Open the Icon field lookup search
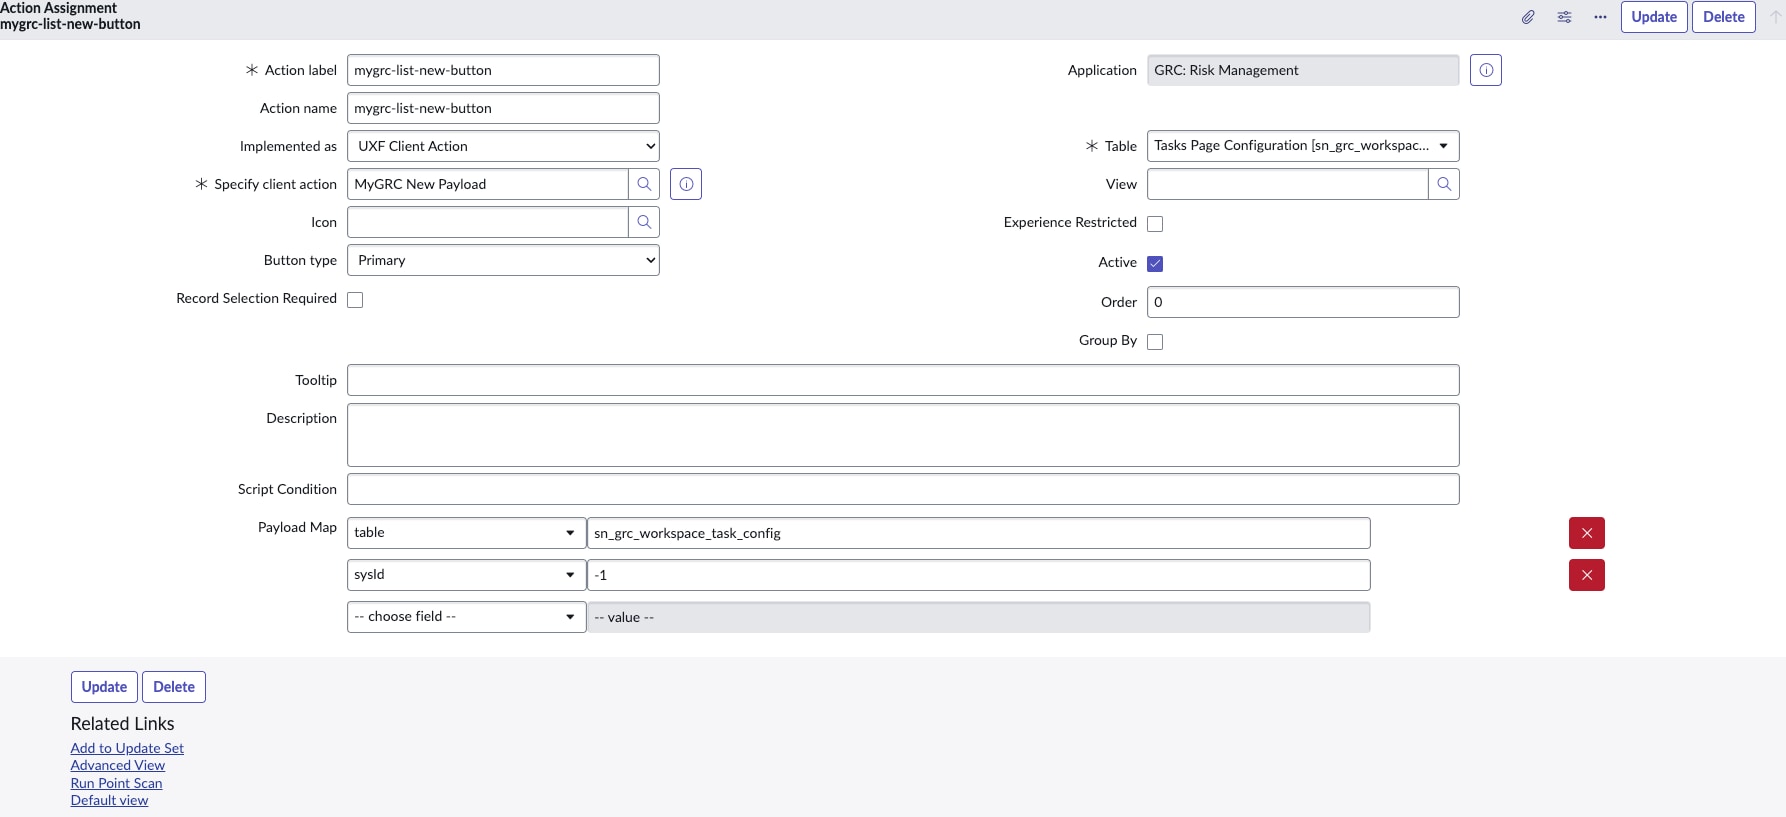The width and height of the screenshot is (1786, 817). 644,222
